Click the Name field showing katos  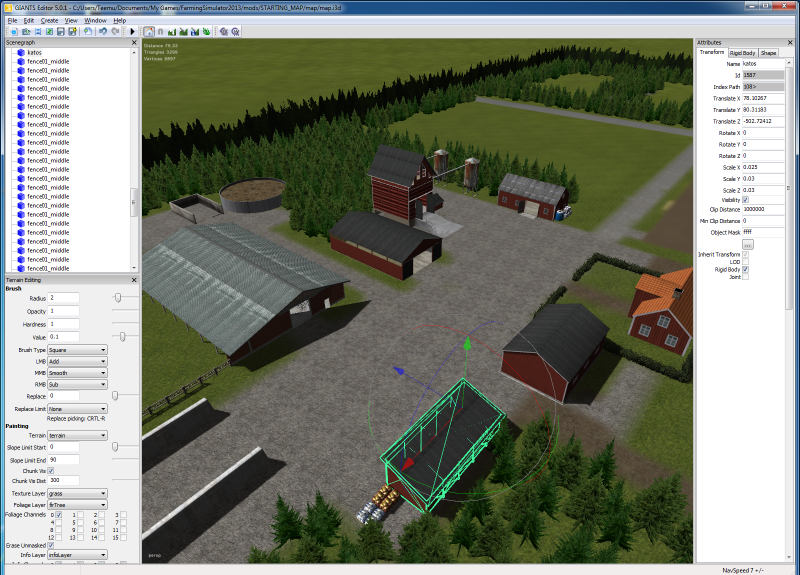click(763, 64)
